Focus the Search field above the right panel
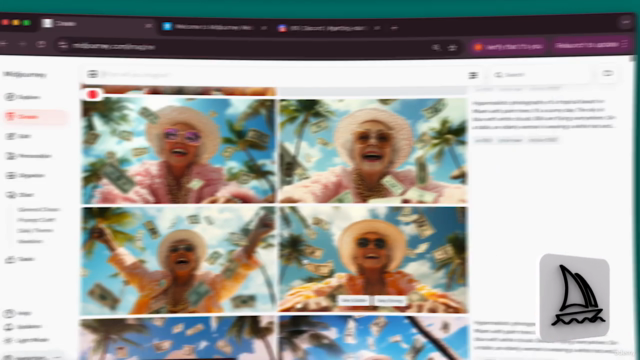The height and width of the screenshot is (360, 640). click(x=541, y=75)
